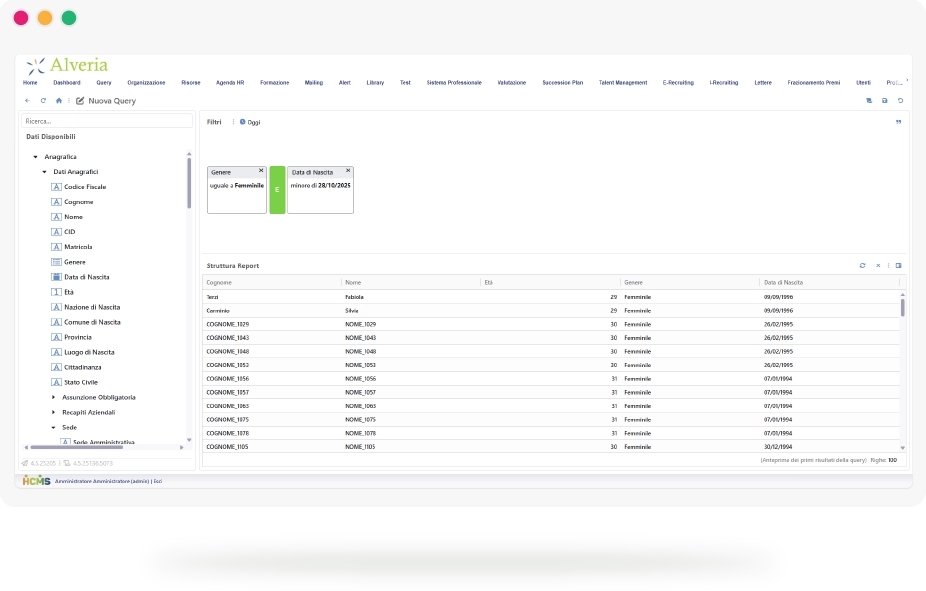Viewport: 926px width, 591px height.
Task: Select the Nome field in the tree
Action: tap(73, 217)
